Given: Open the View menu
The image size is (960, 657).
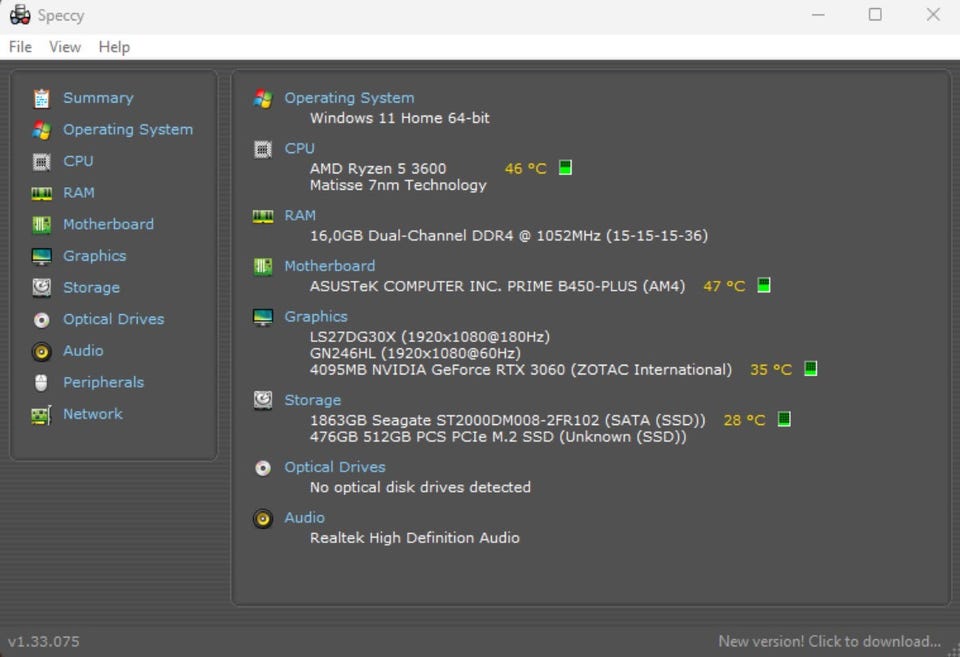Looking at the screenshot, I should coord(65,47).
